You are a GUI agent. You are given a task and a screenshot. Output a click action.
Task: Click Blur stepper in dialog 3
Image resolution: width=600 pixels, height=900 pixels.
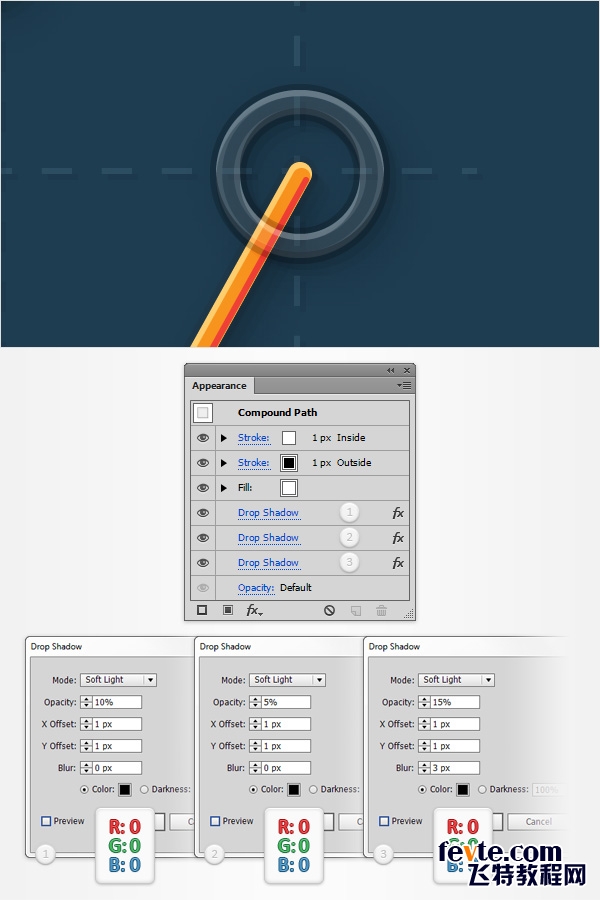click(x=424, y=767)
